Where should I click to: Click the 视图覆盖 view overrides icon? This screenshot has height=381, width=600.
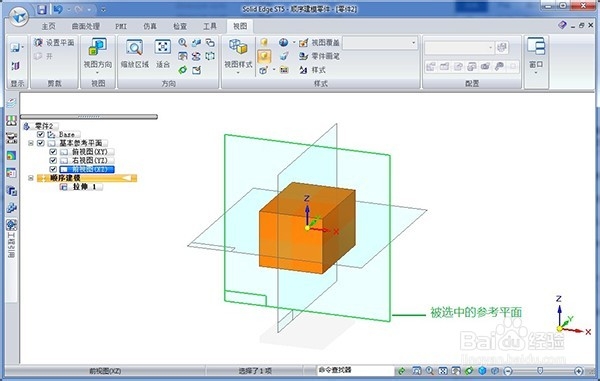(x=303, y=42)
